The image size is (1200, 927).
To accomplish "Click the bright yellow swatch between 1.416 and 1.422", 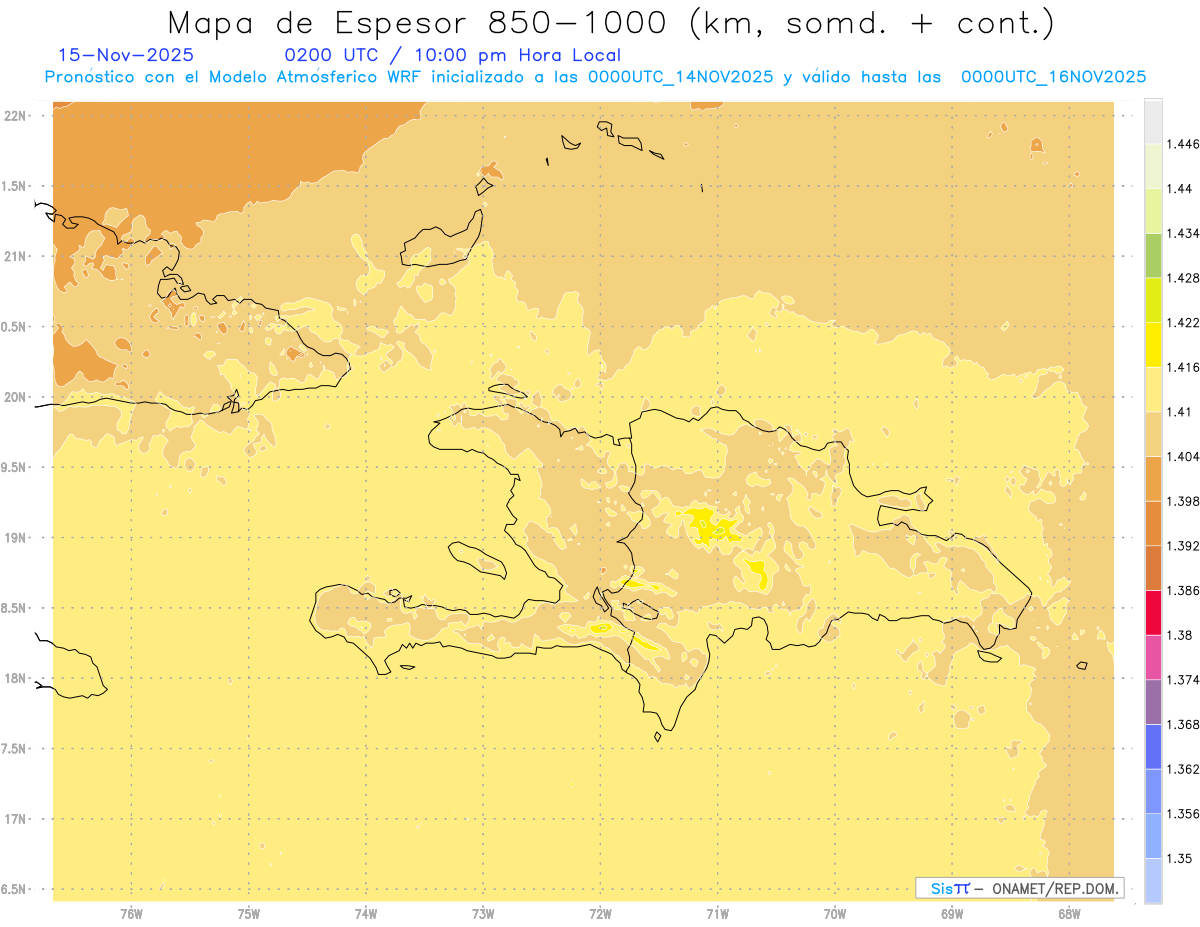I will click(x=1153, y=345).
